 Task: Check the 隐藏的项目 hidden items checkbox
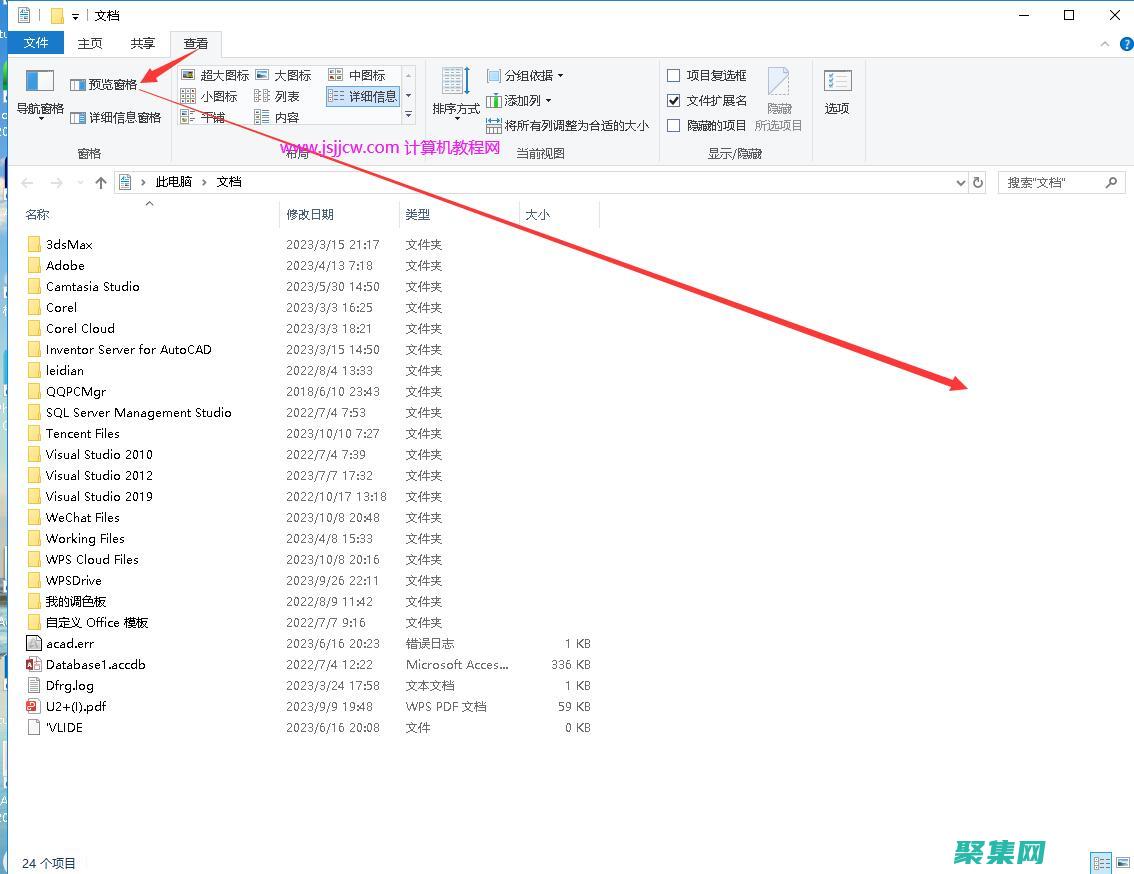point(674,125)
